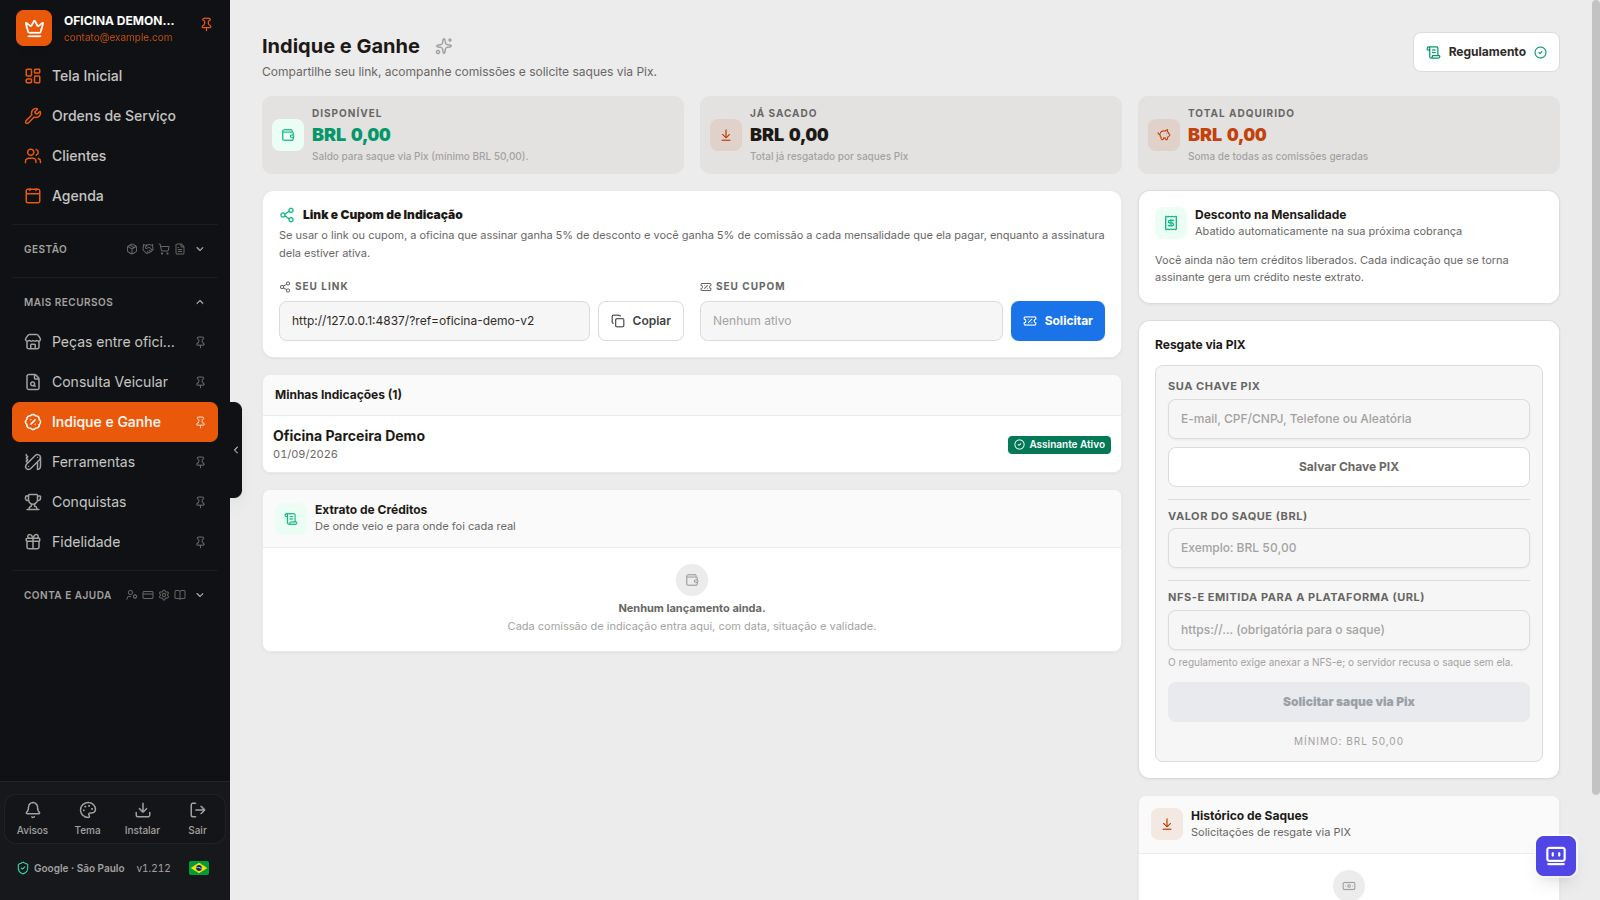This screenshot has height=900, width=1600.
Task: Expand the Gestão section
Action: coord(115,249)
